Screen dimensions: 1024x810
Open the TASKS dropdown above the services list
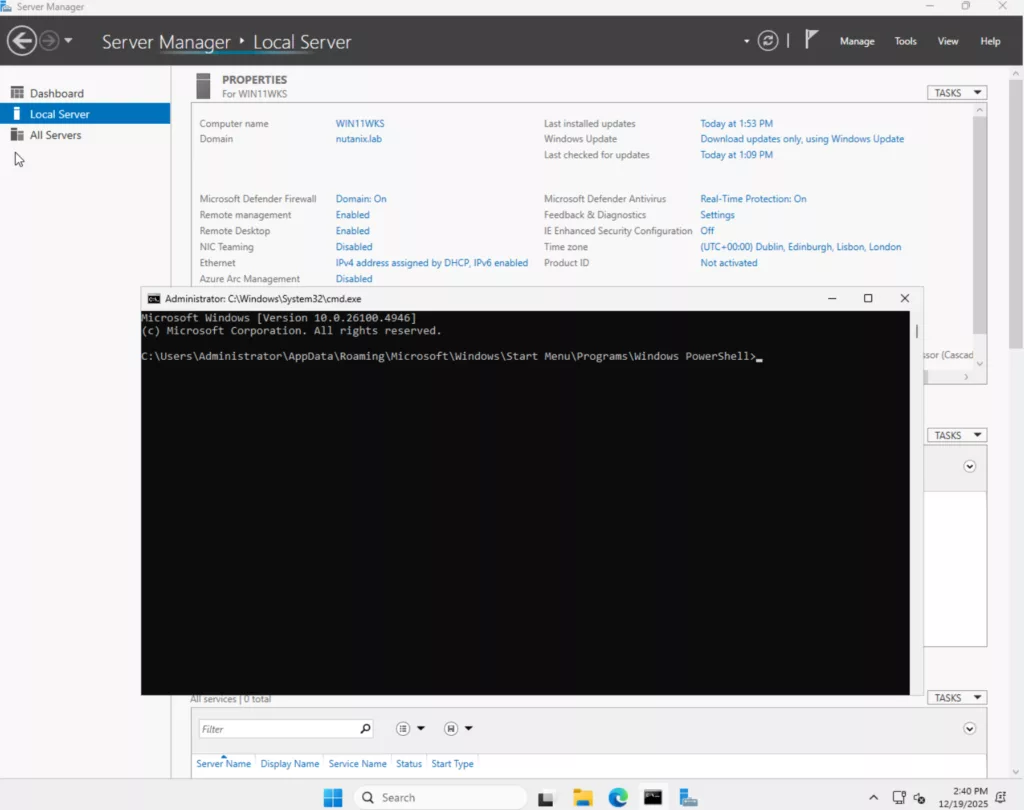956,698
